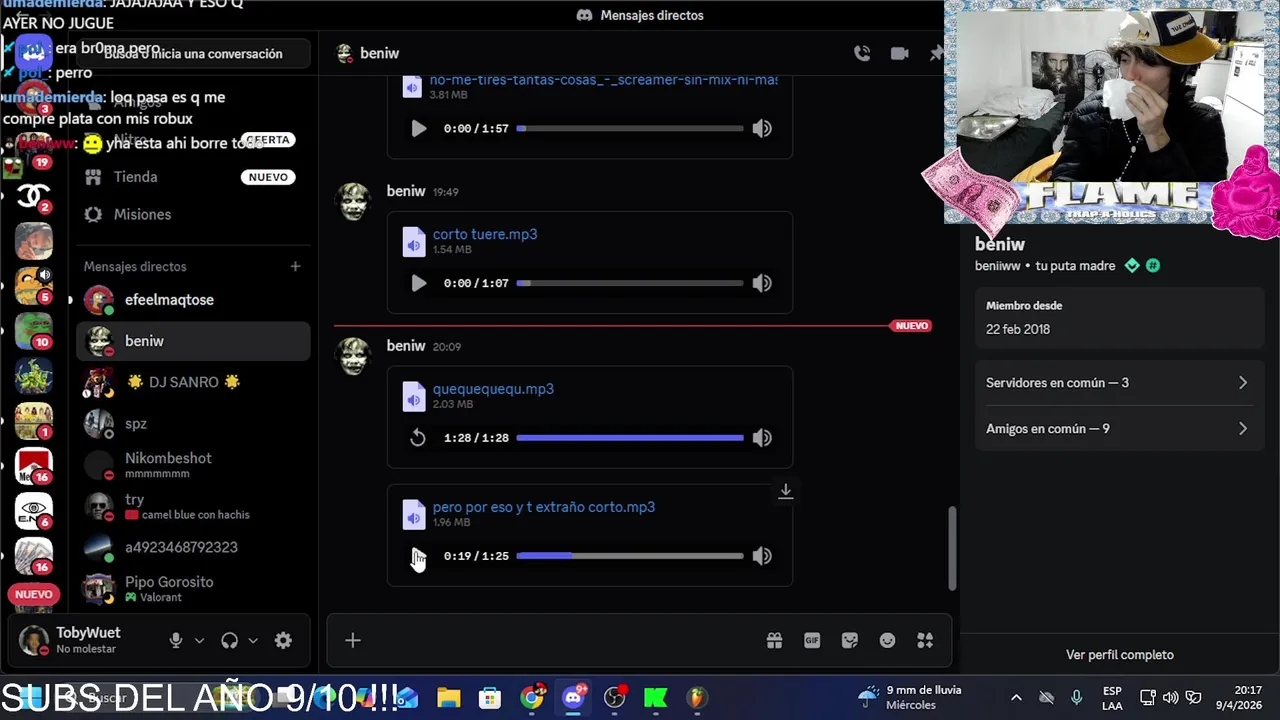Go to the Tienda section
The width and height of the screenshot is (1280, 720).
click(x=193, y=177)
